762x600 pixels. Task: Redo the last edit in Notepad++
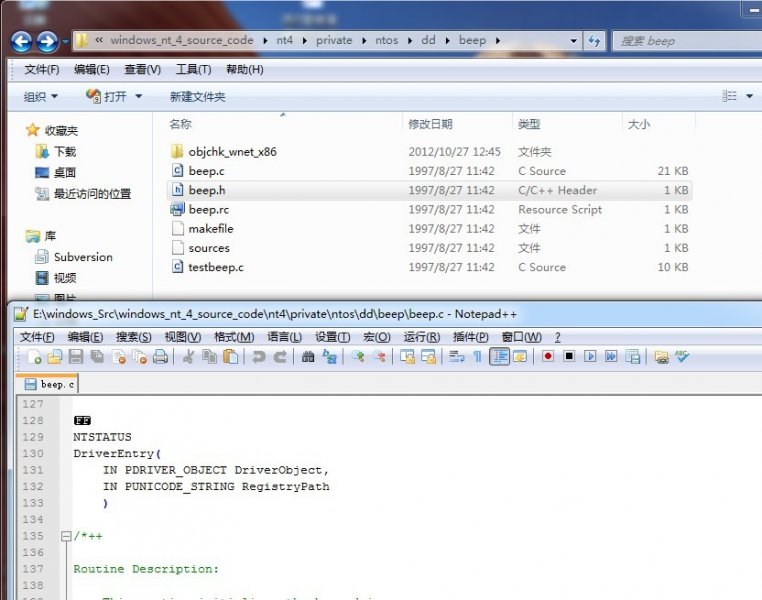(x=280, y=357)
